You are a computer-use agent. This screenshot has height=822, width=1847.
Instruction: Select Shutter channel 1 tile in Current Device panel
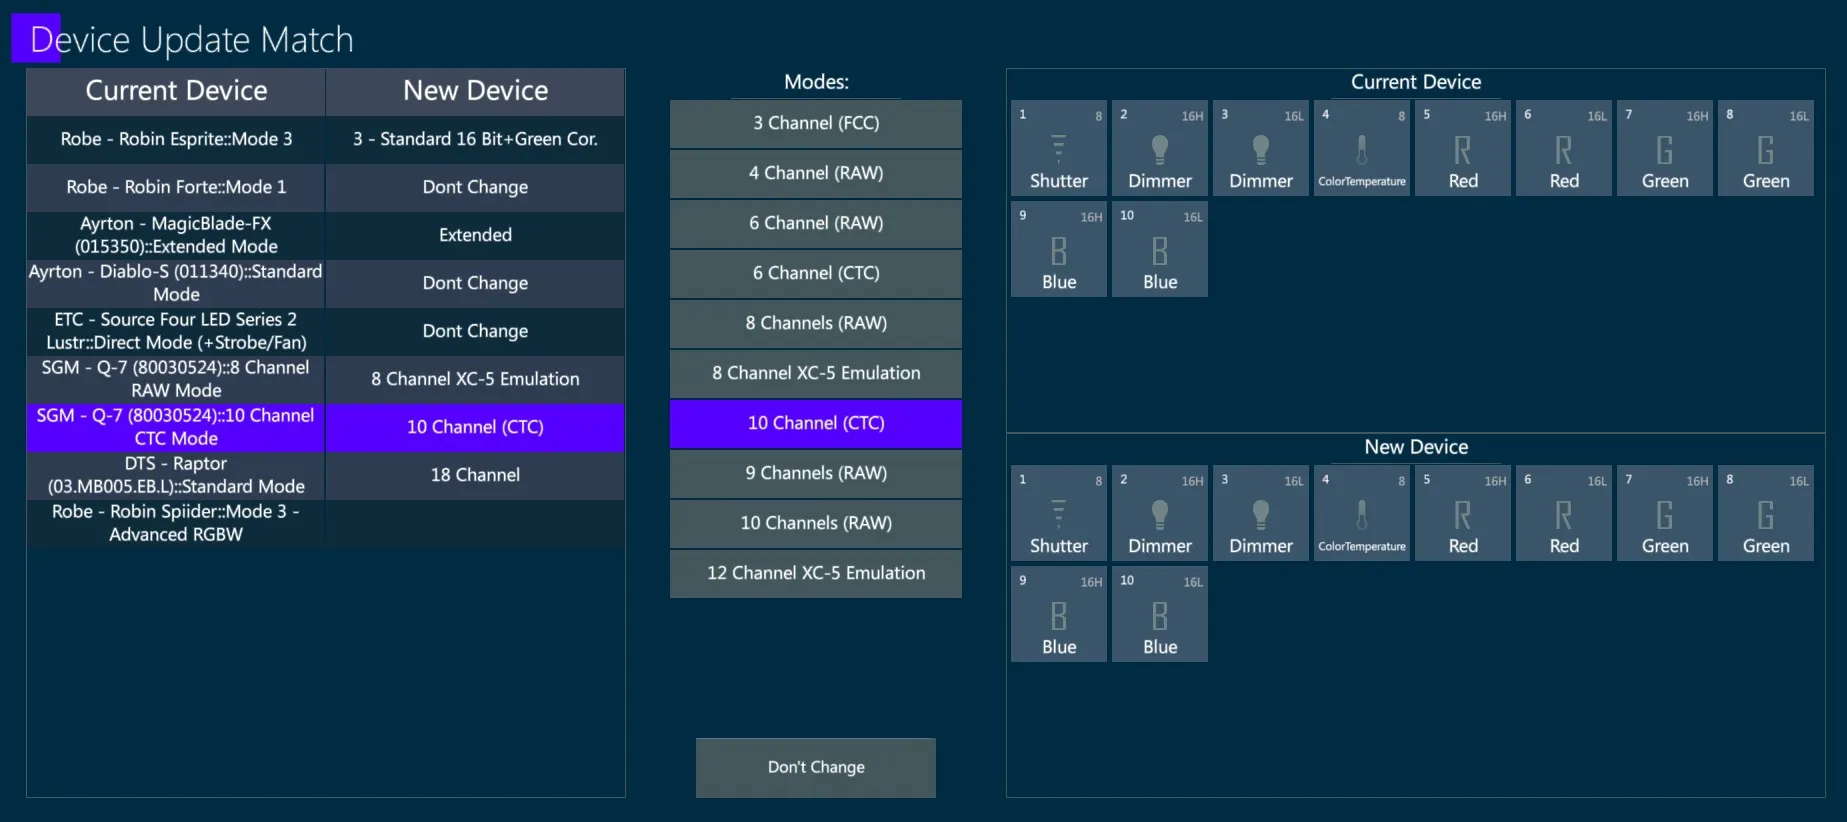pyautogui.click(x=1059, y=148)
